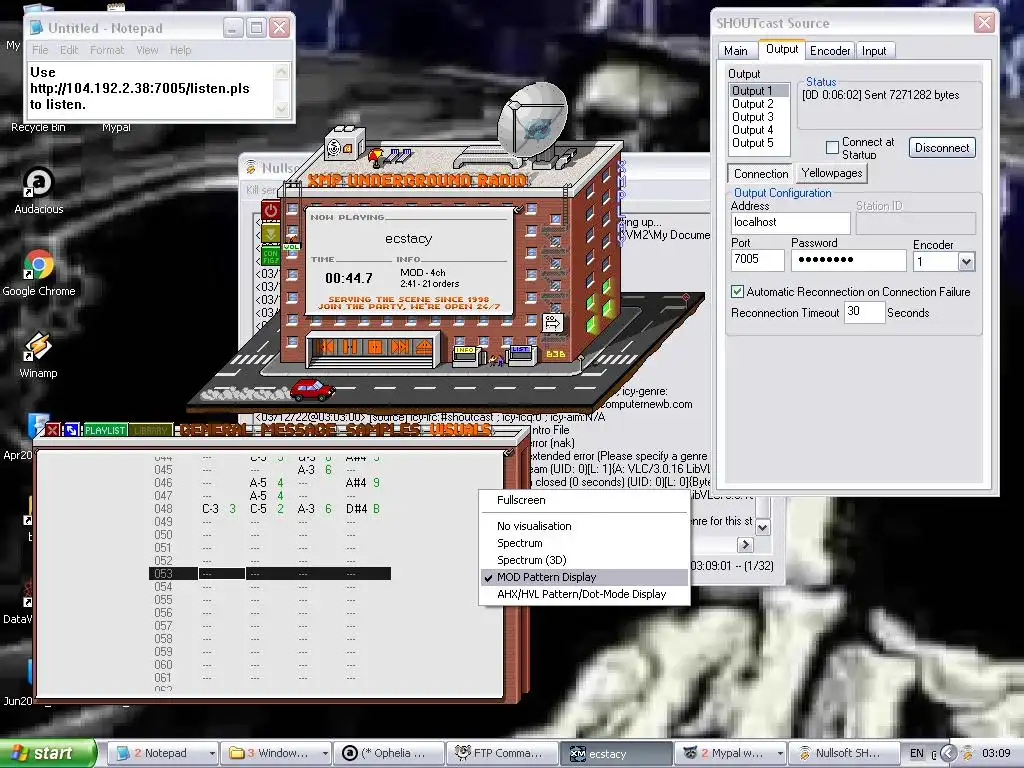Open the MESSAGE info tab
This screenshot has height=768, width=1024.
[x=299, y=429]
